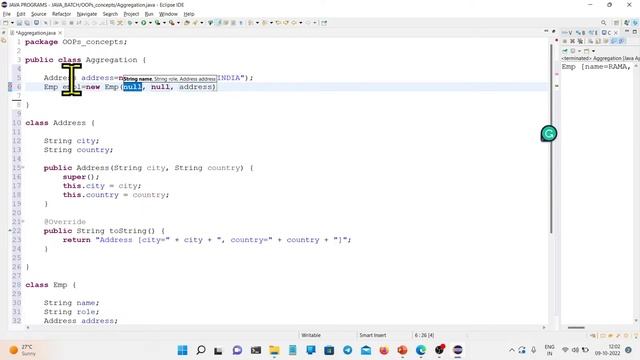
Task: Open the Display Selected Console dropdown
Action: pyautogui.click(x=580, y=51)
